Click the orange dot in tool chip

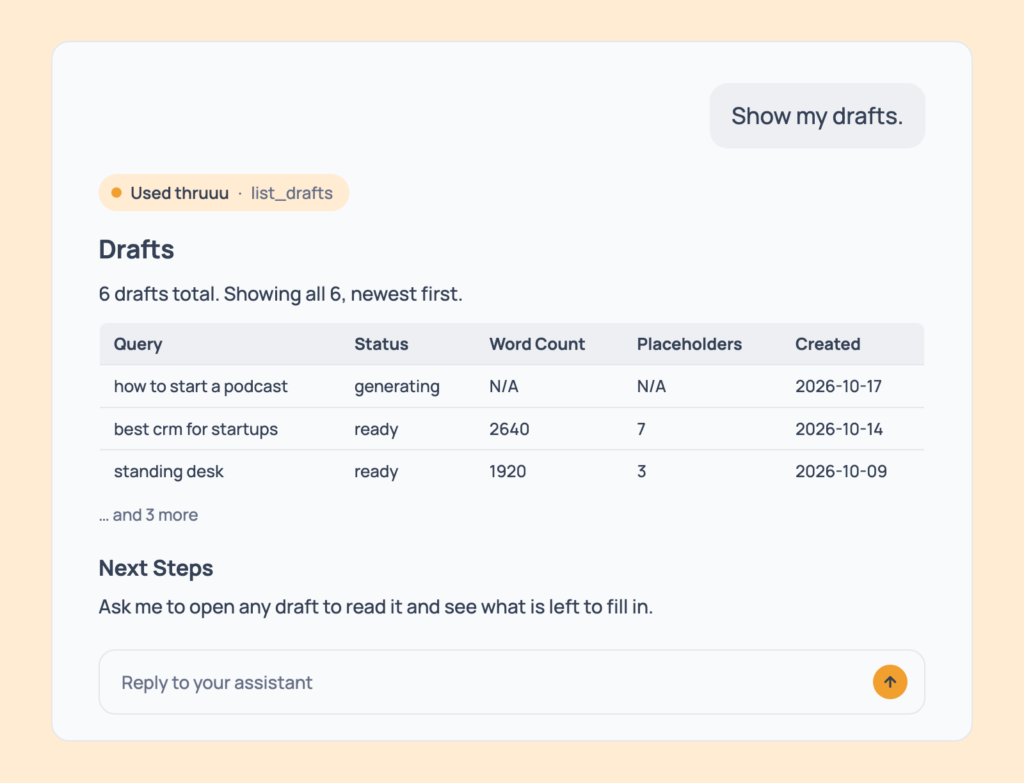pos(116,193)
